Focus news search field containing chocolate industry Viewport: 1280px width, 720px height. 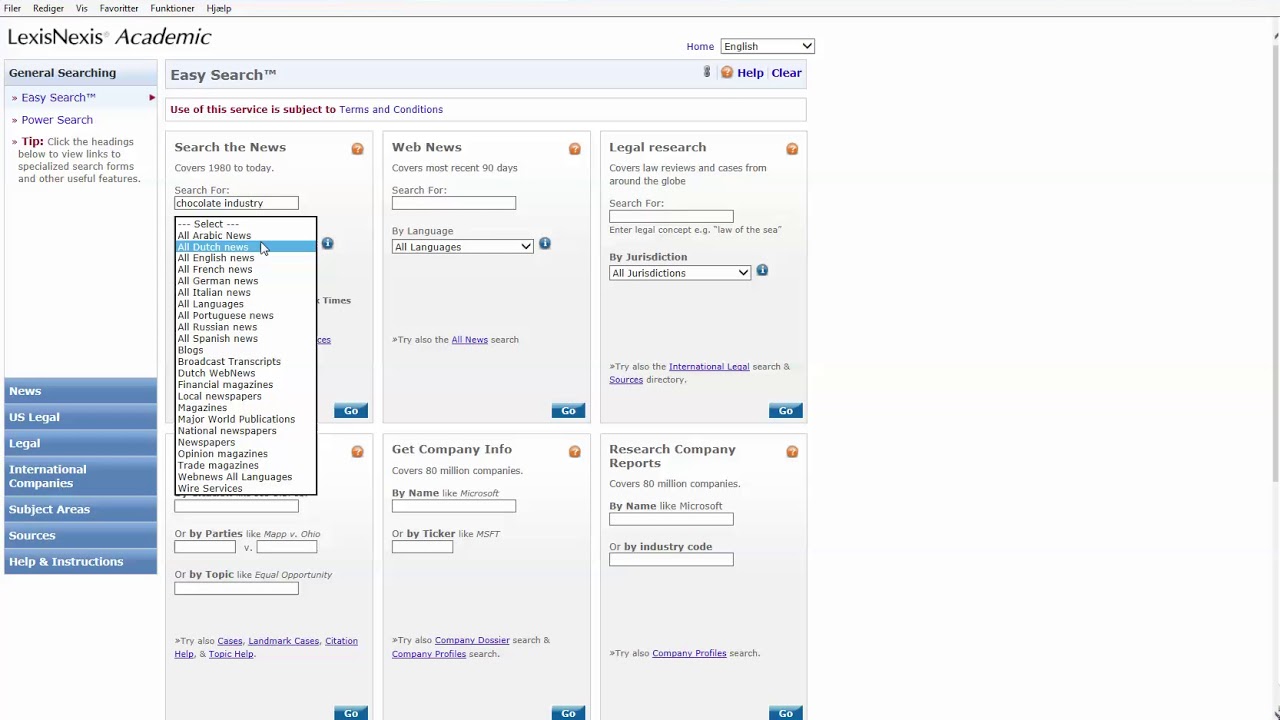(x=236, y=203)
